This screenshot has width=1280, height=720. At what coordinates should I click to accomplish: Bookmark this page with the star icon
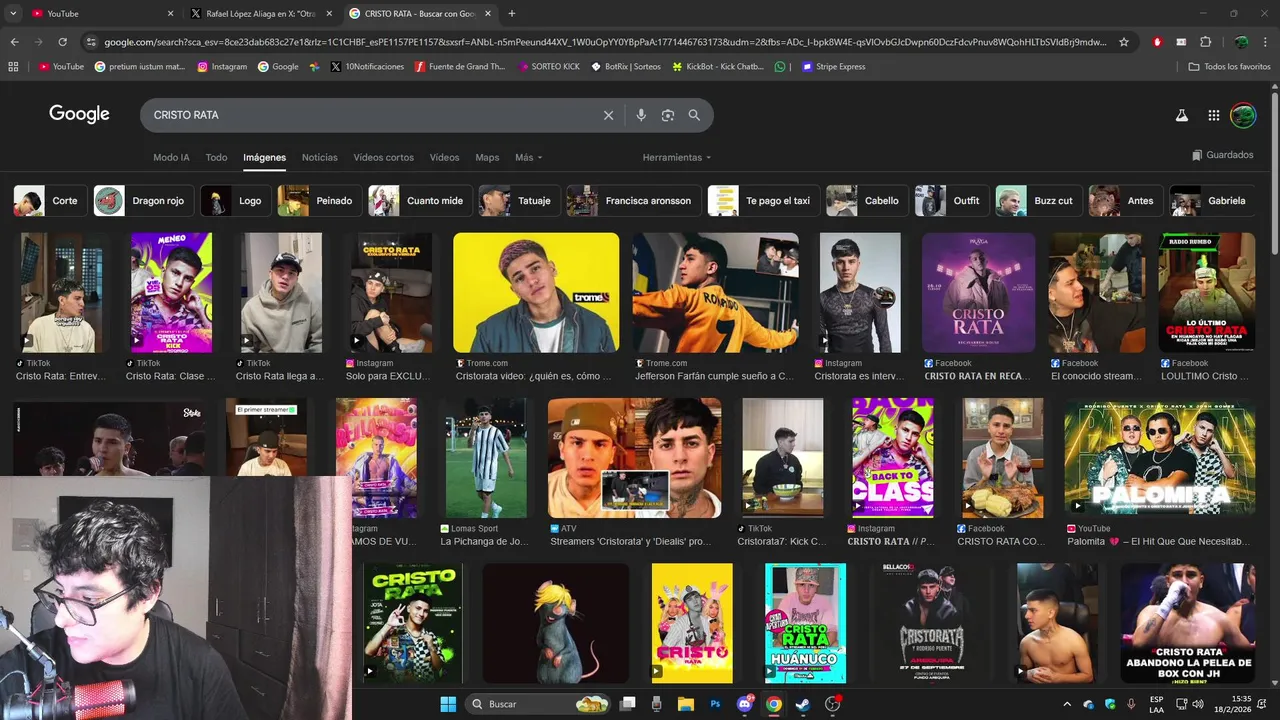point(1124,42)
